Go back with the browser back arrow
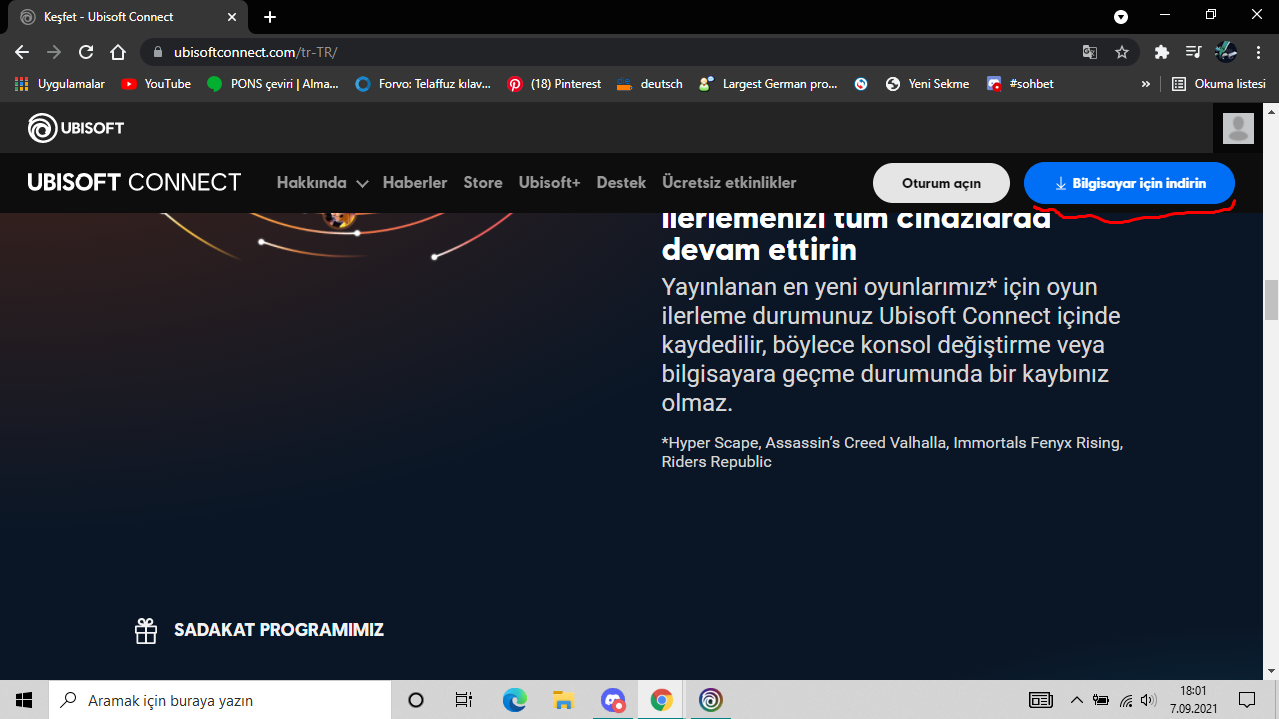 tap(22, 52)
